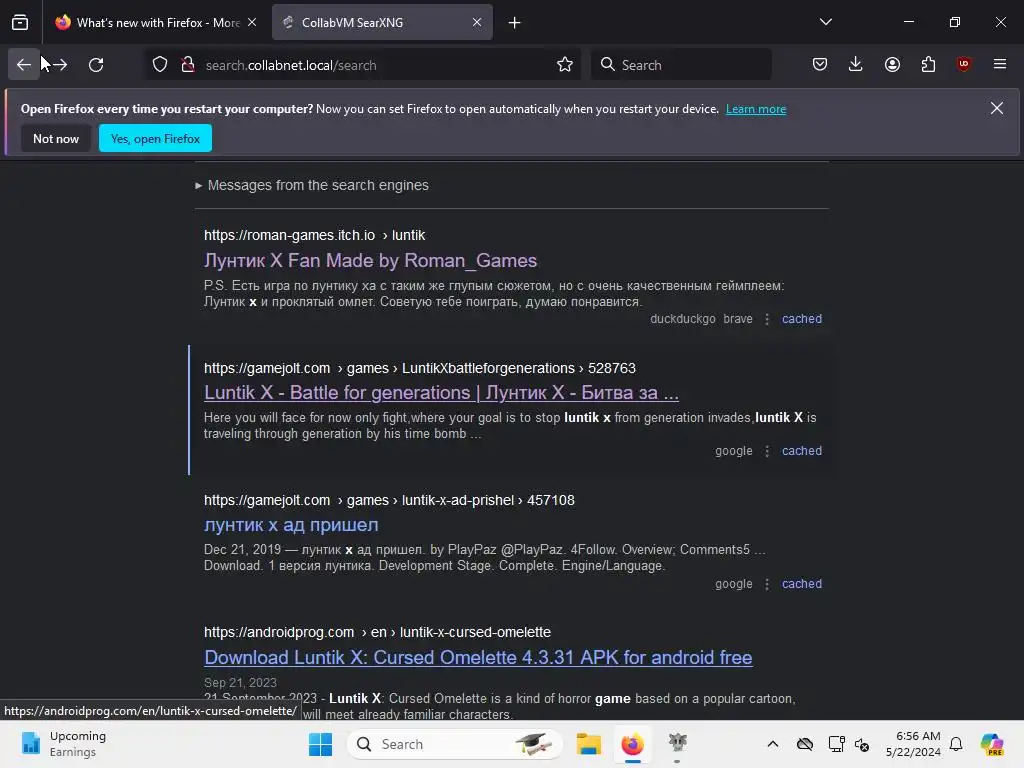This screenshot has width=1024, height=768.
Task: Click the androidprog.com URL text
Action: tap(377, 632)
